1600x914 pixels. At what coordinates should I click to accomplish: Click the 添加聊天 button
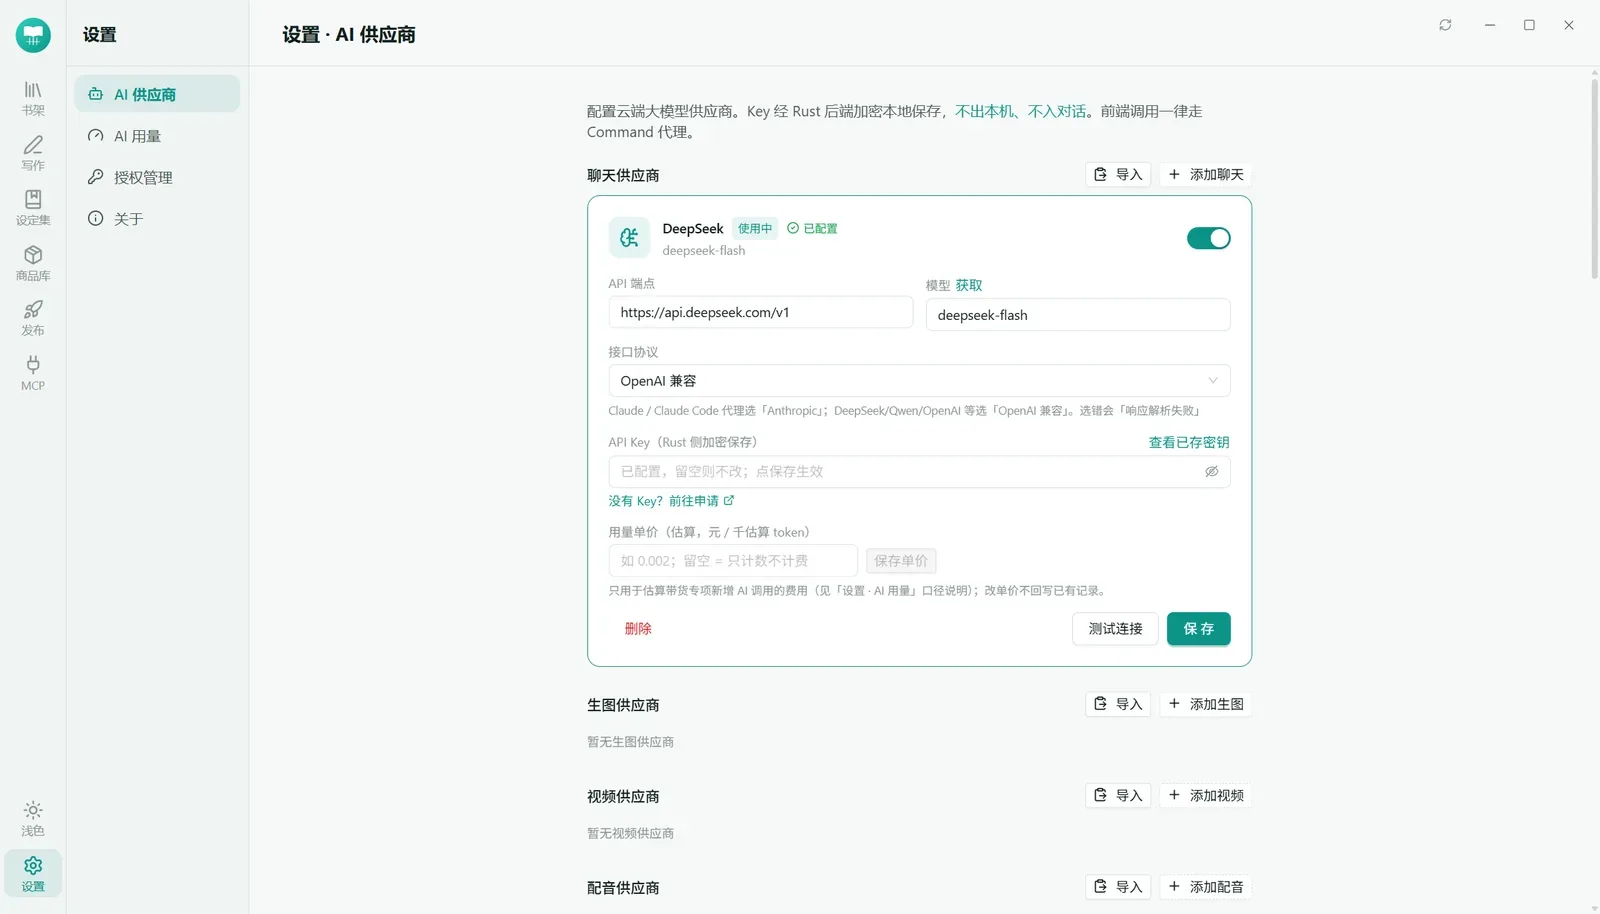tap(1206, 174)
